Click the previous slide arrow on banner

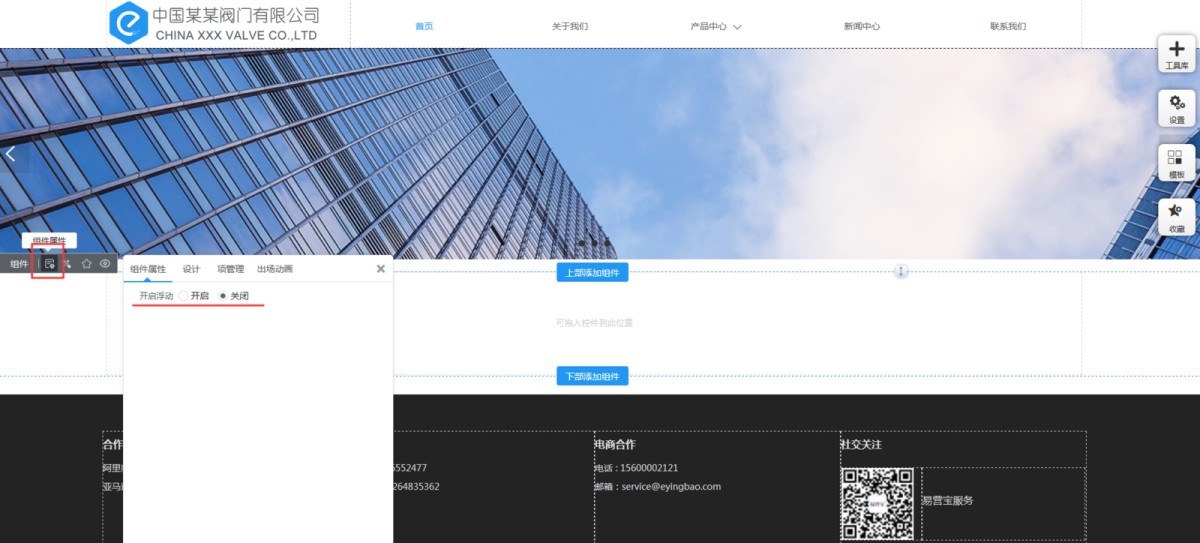[11, 154]
